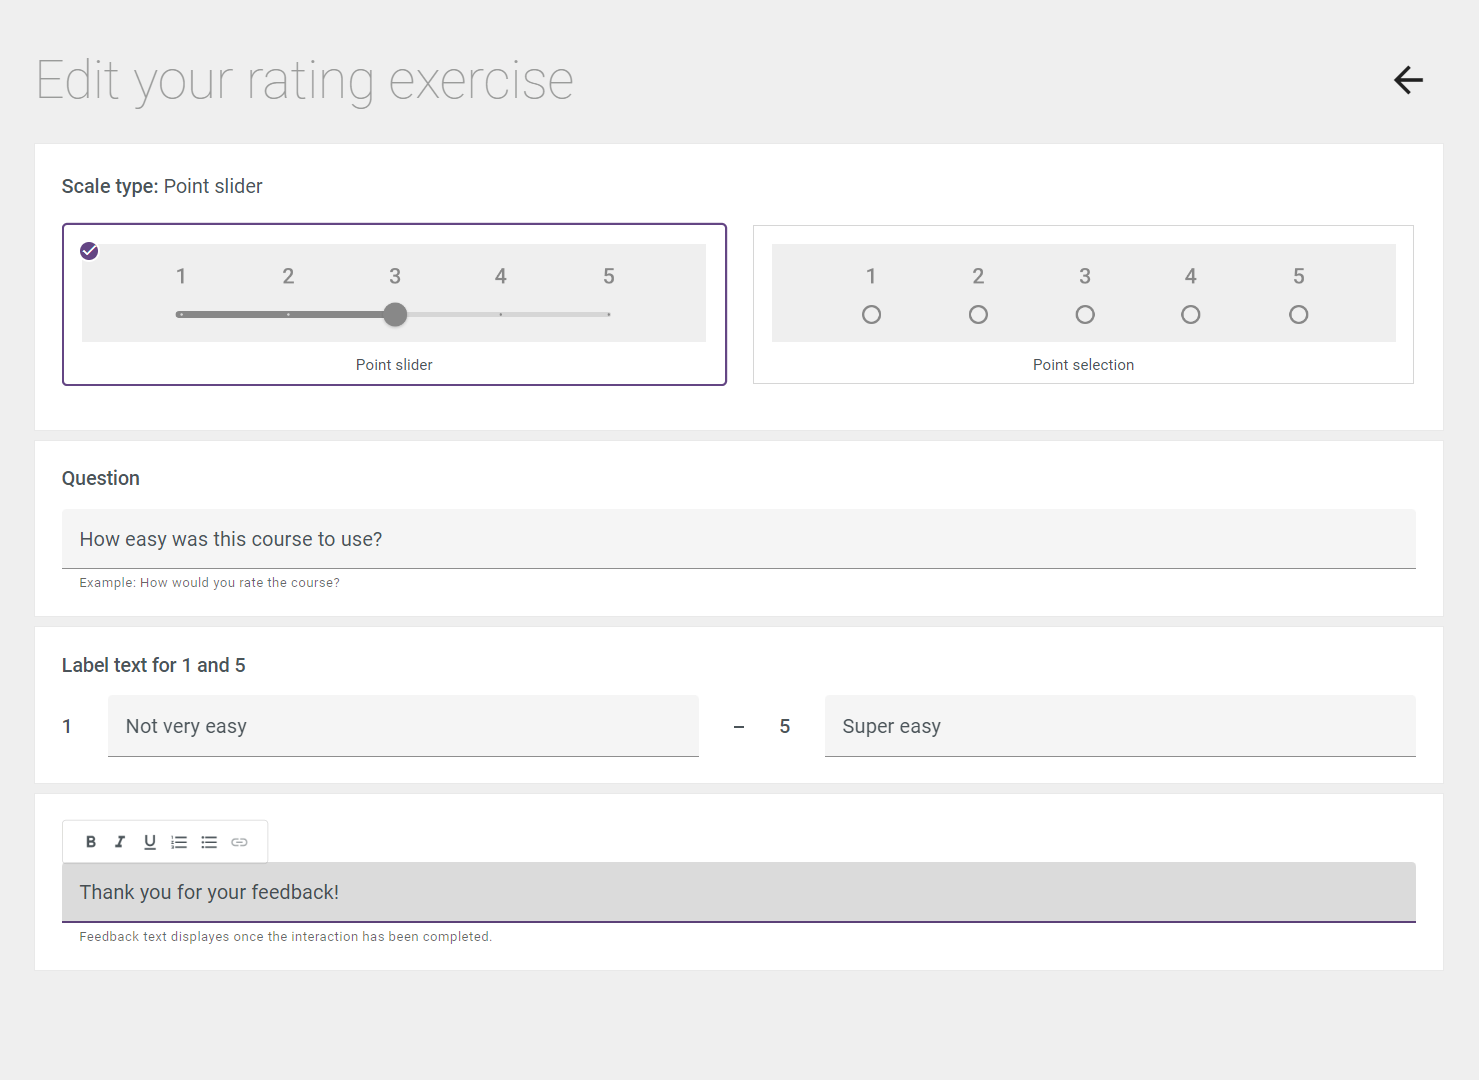Viewport: 1479px width, 1080px height.
Task: Click the 'Label text for 1 and 5' heading
Action: (154, 665)
